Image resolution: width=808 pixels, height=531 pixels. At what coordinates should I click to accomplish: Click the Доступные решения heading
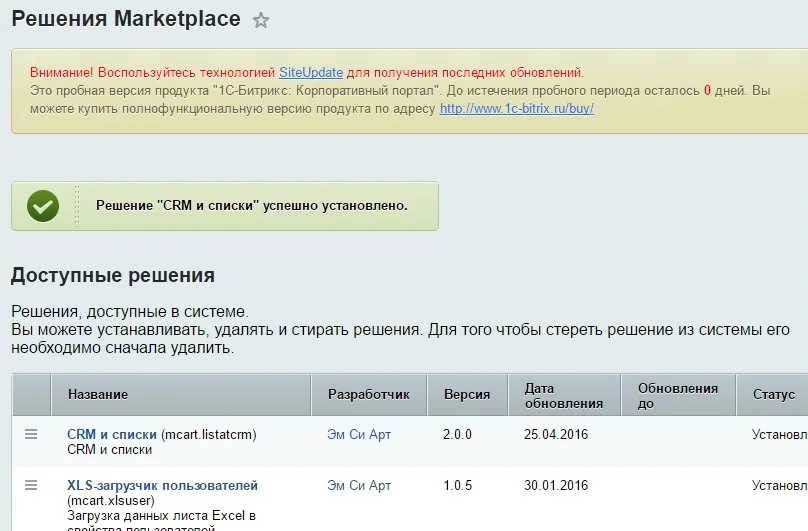[112, 275]
